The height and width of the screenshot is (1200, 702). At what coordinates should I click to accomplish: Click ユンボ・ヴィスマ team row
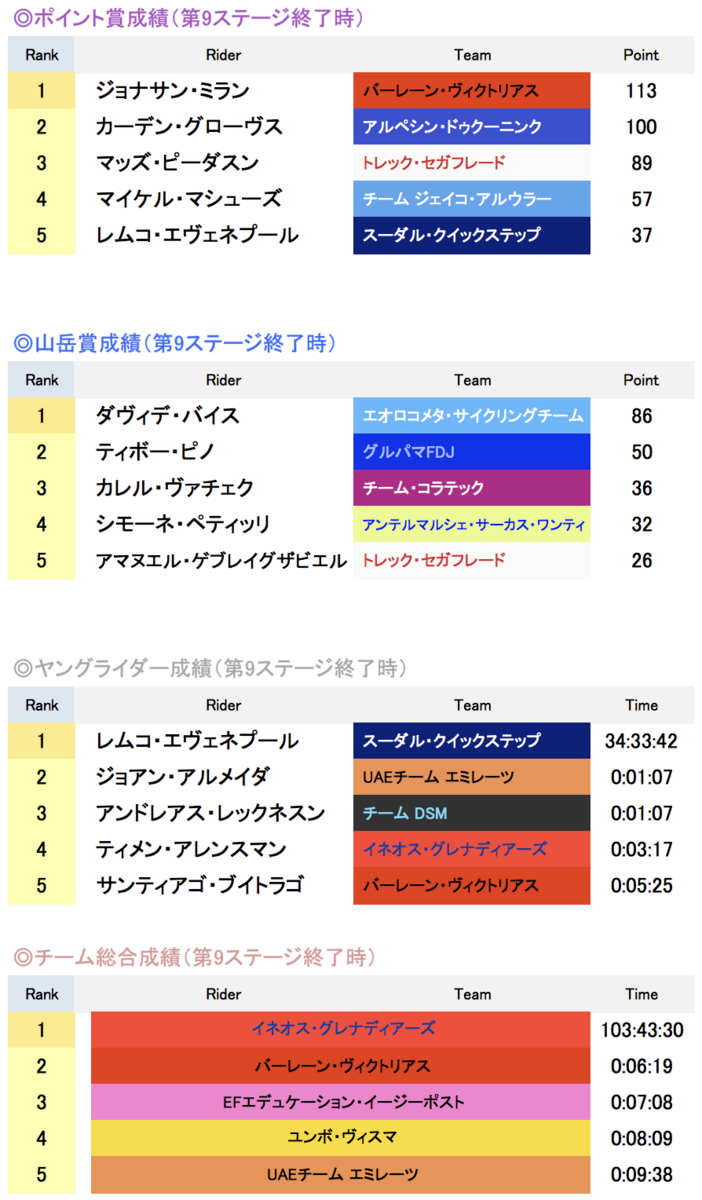click(341, 1138)
